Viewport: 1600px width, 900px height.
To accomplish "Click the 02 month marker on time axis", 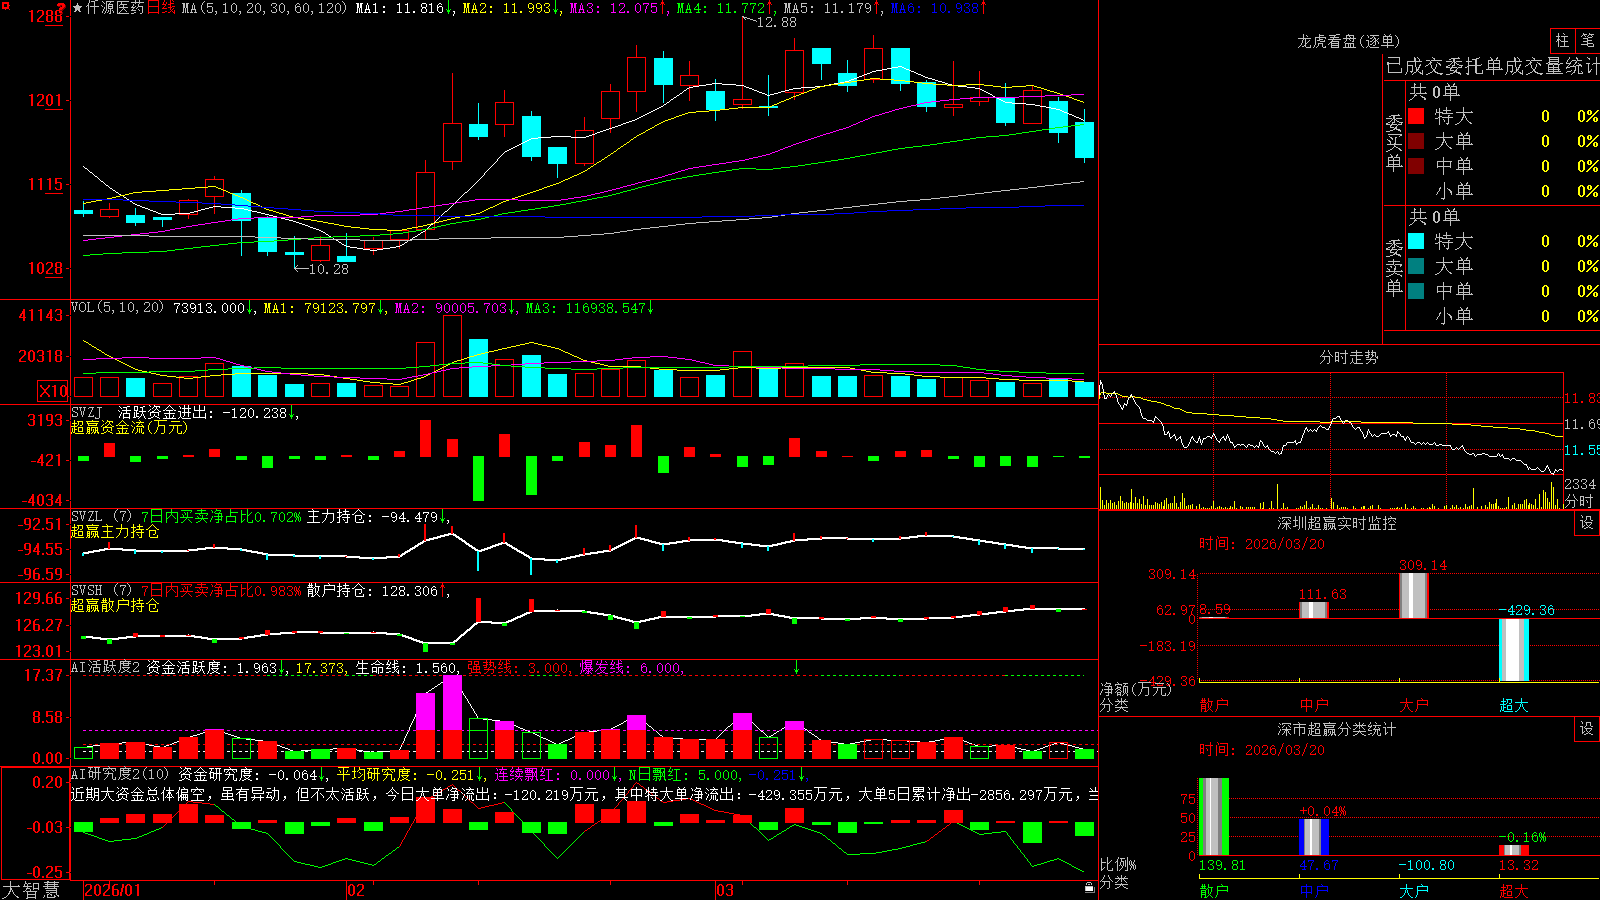I will click(356, 890).
